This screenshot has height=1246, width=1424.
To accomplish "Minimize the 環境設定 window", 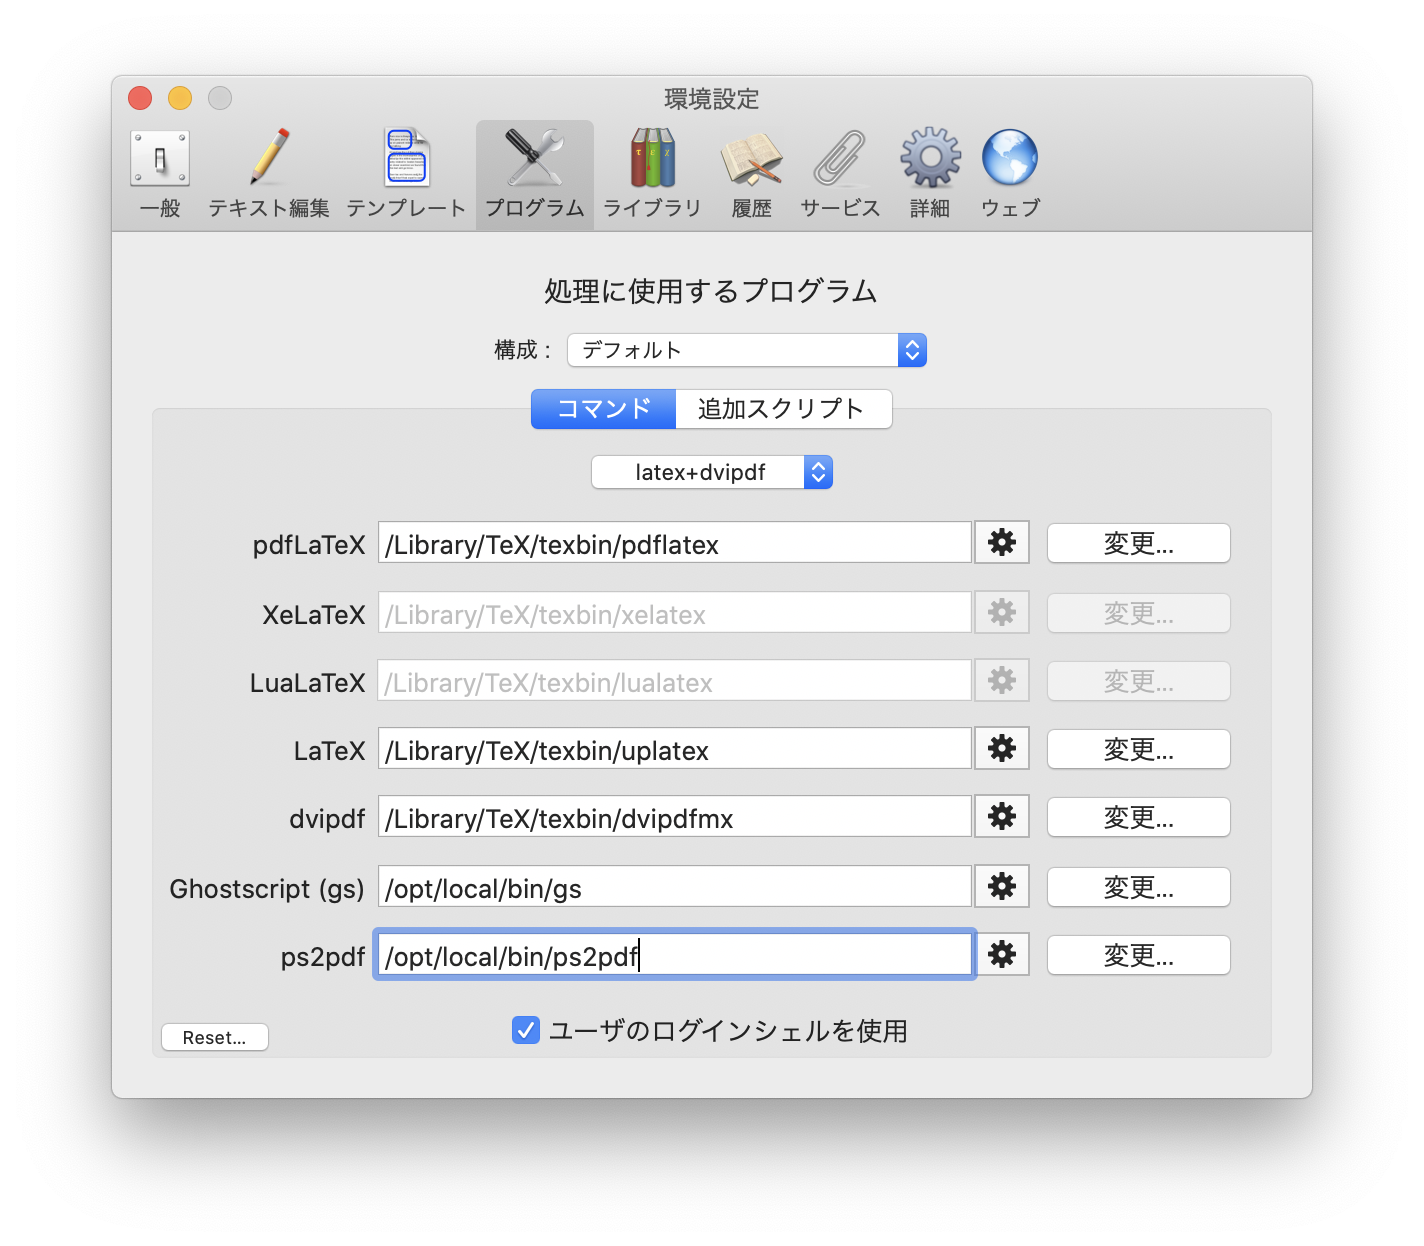I will [x=180, y=98].
